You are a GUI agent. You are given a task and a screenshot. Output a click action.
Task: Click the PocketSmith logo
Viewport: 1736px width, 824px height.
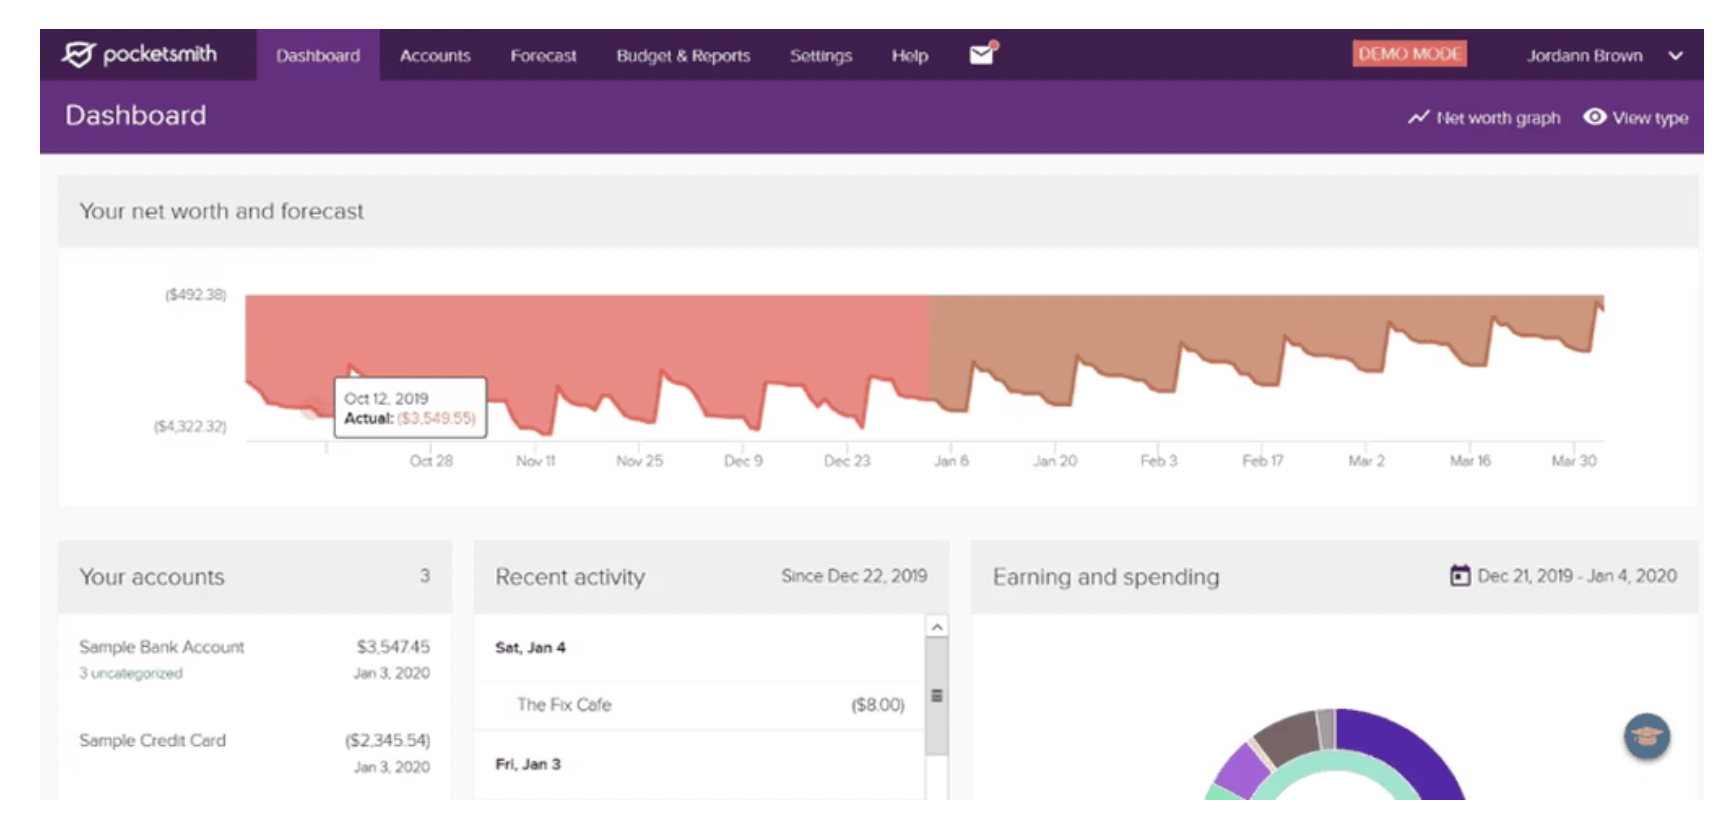click(x=139, y=54)
